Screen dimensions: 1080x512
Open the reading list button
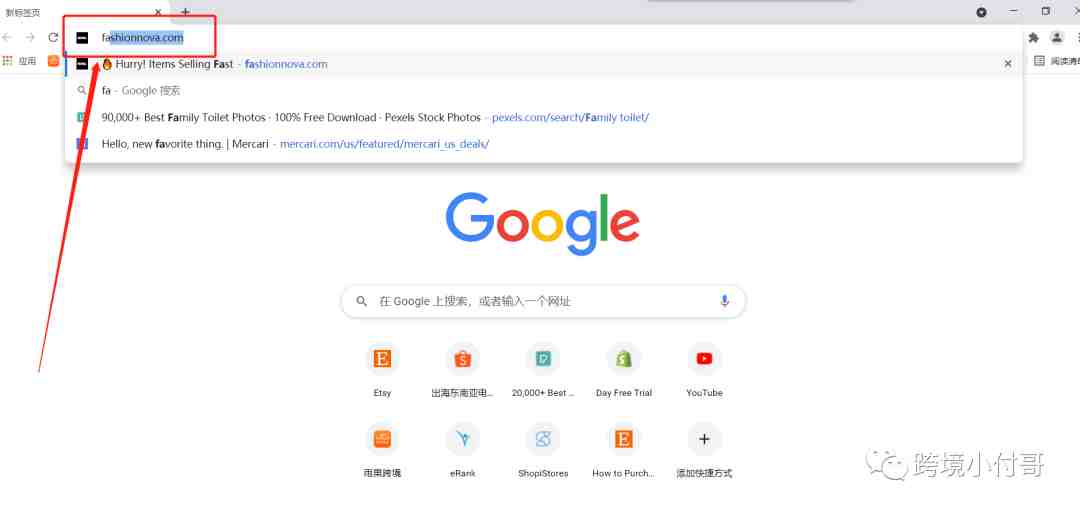click(1056, 61)
